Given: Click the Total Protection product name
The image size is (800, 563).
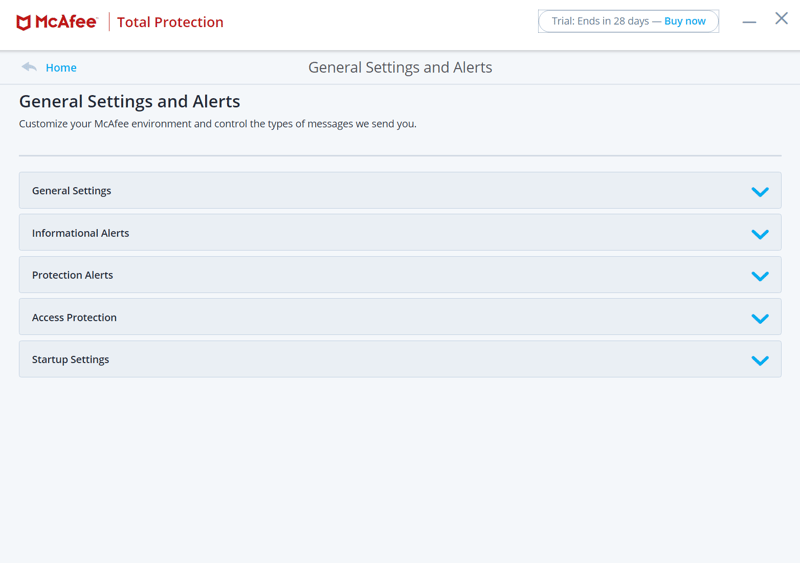Looking at the screenshot, I should point(170,22).
